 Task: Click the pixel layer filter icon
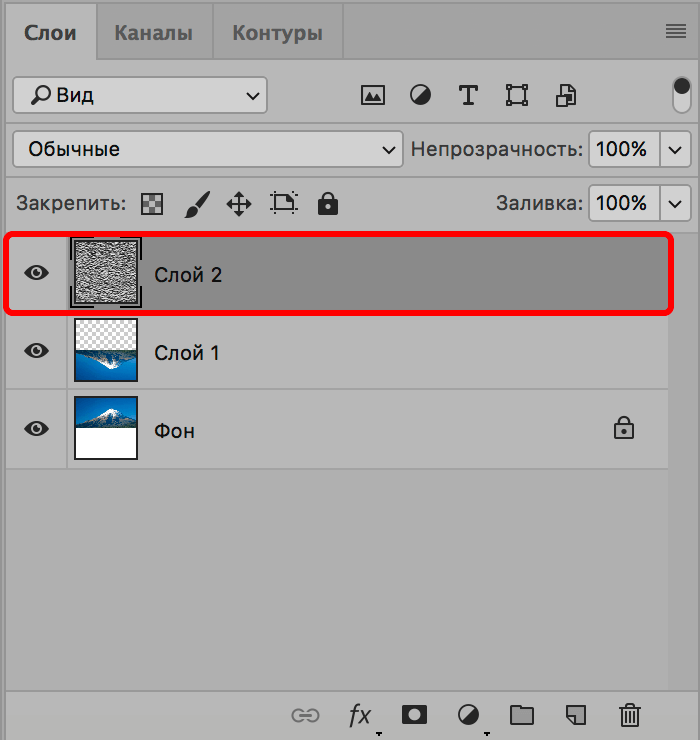point(373,96)
